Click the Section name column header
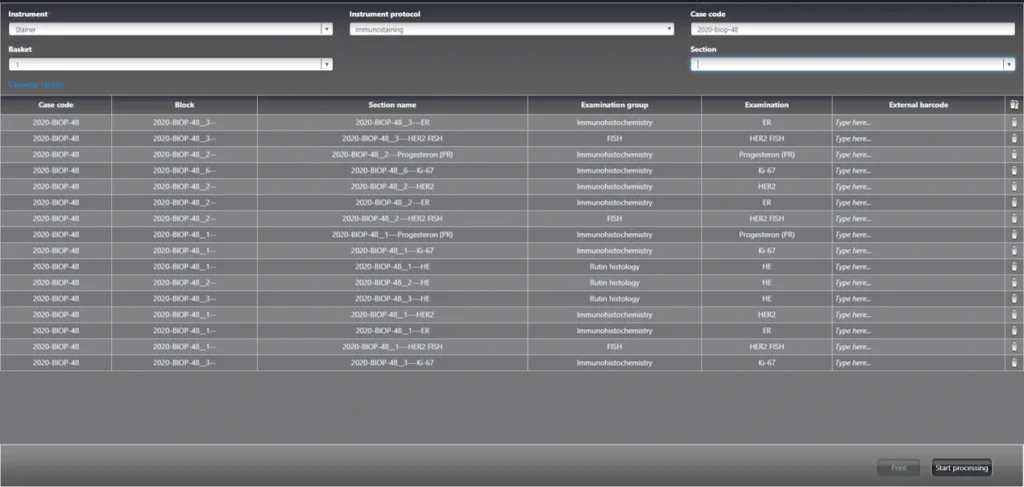Screen dimensions: 1024x487 pos(392,104)
